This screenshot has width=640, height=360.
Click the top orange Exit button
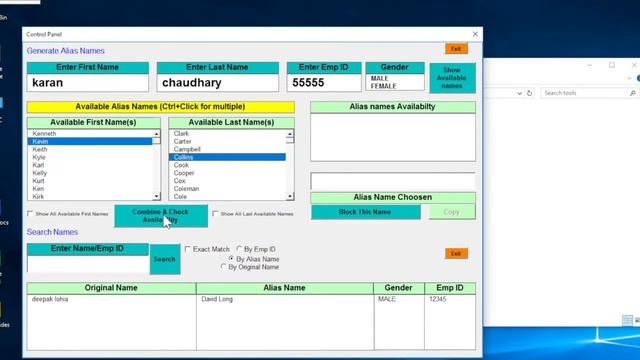456,49
